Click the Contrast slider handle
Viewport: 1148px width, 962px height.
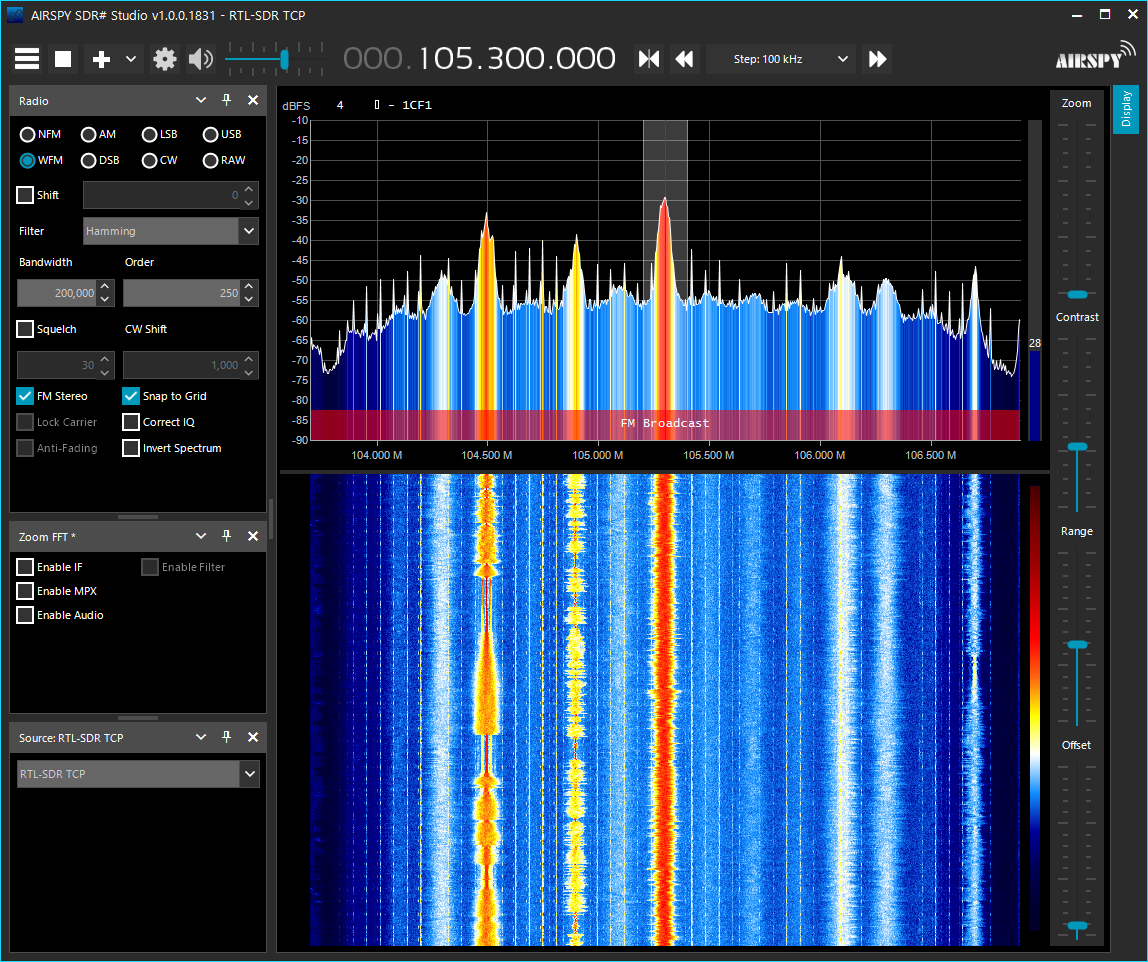tap(1077, 447)
